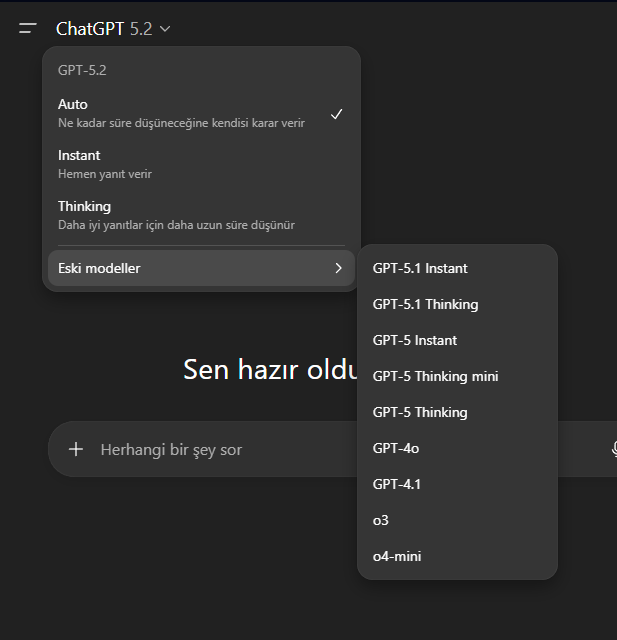The height and width of the screenshot is (640, 617).
Task: Choose GPT-5 Instant model
Action: tap(457, 340)
